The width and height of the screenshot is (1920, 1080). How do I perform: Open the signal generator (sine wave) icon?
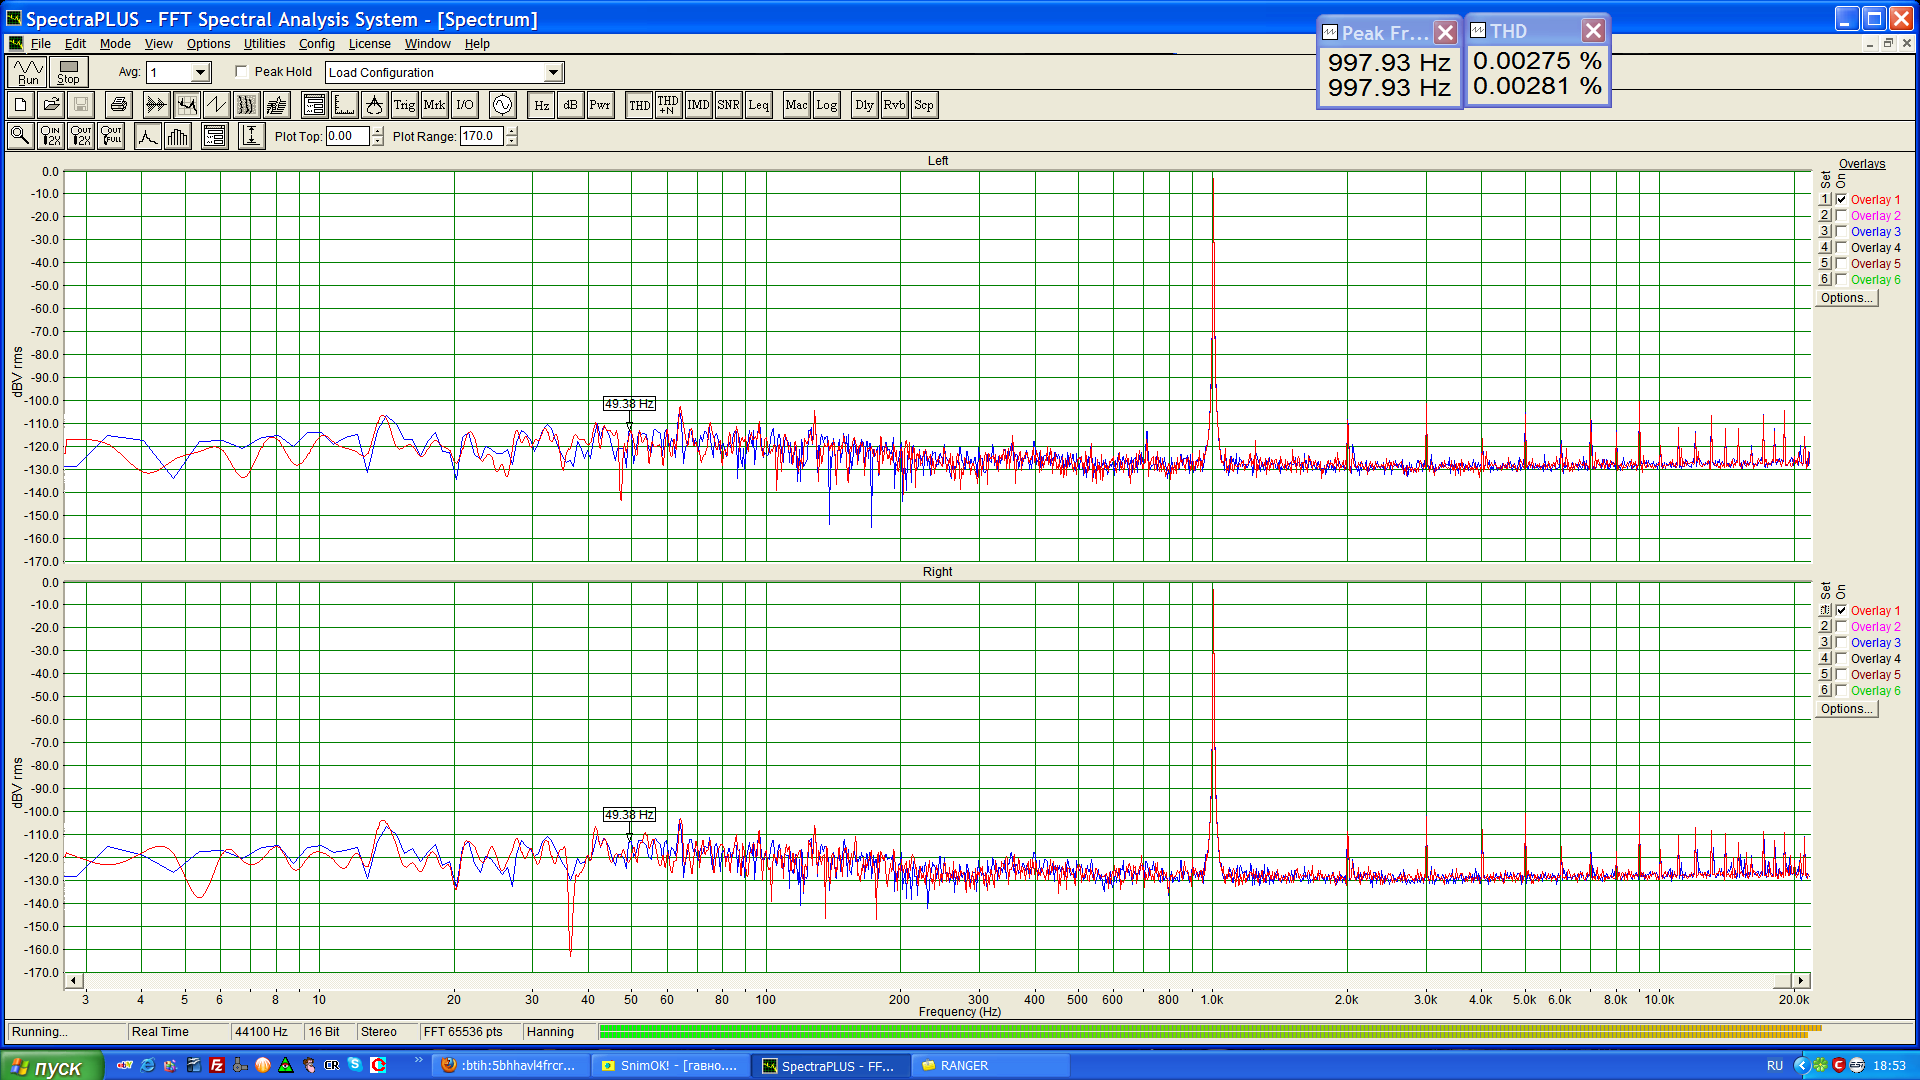(502, 105)
